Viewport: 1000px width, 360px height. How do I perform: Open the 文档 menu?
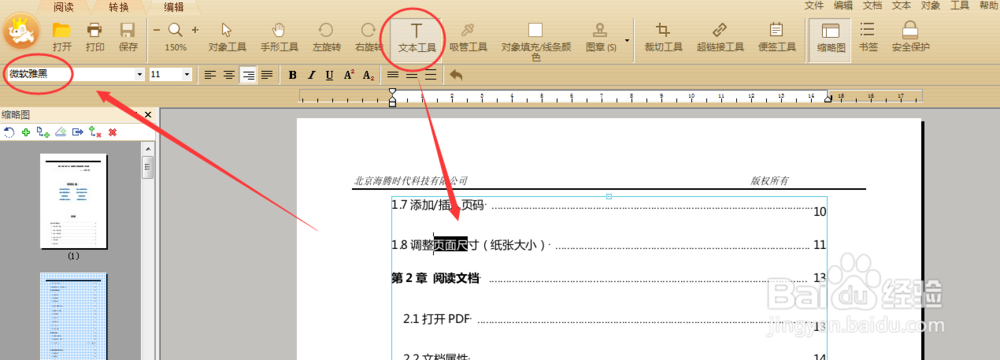[x=872, y=6]
